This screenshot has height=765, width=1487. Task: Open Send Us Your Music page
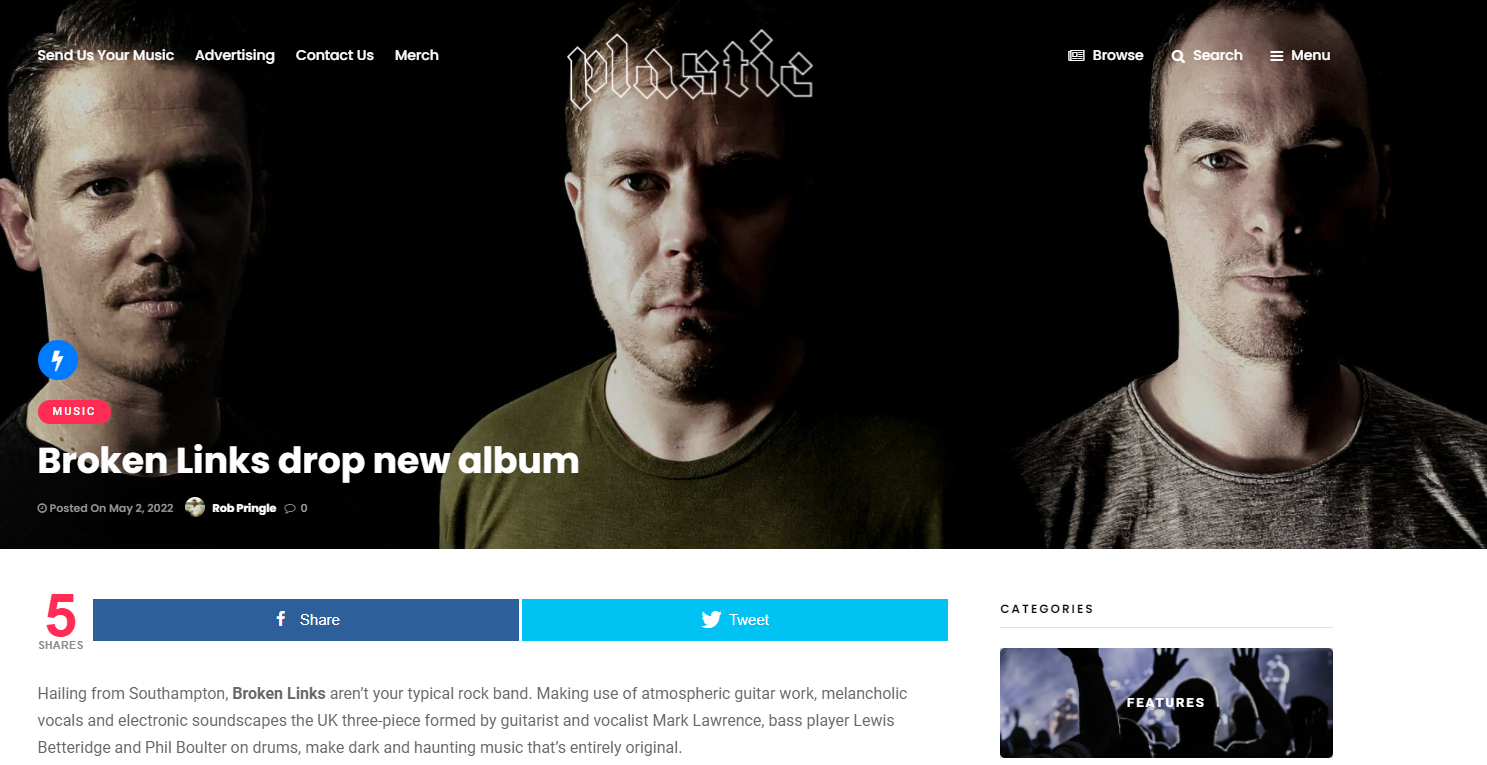106,55
